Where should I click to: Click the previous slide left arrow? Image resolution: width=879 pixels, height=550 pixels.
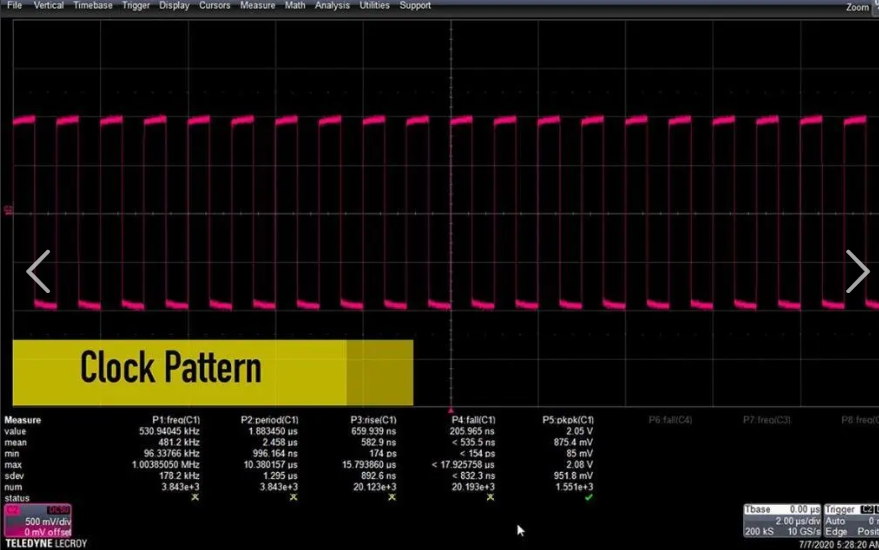pos(38,271)
